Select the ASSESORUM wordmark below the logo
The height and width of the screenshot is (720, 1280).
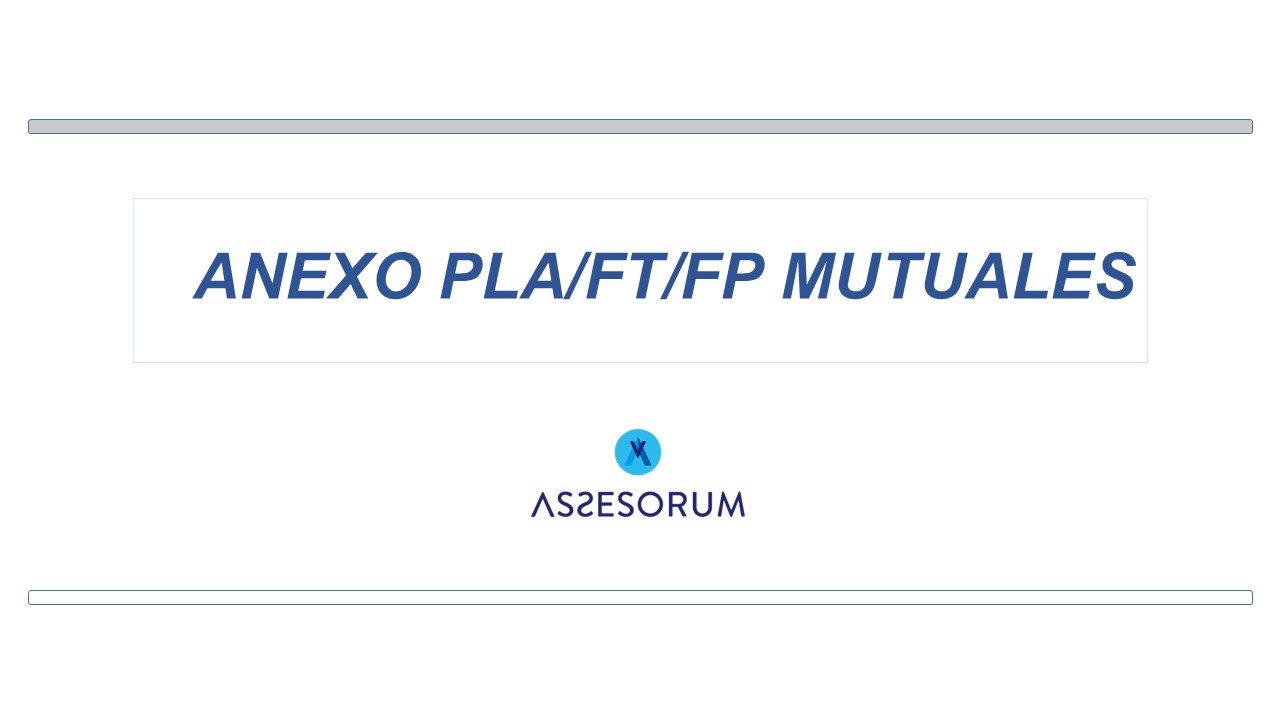637,504
